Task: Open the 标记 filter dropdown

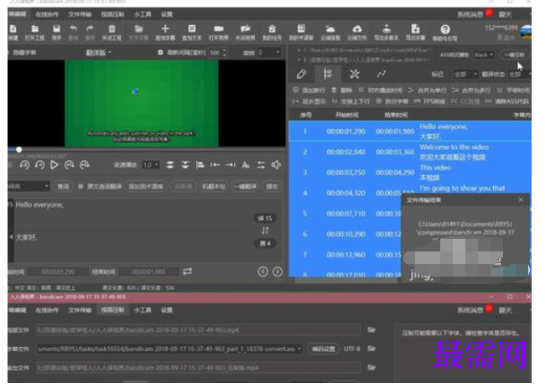Action: click(465, 74)
